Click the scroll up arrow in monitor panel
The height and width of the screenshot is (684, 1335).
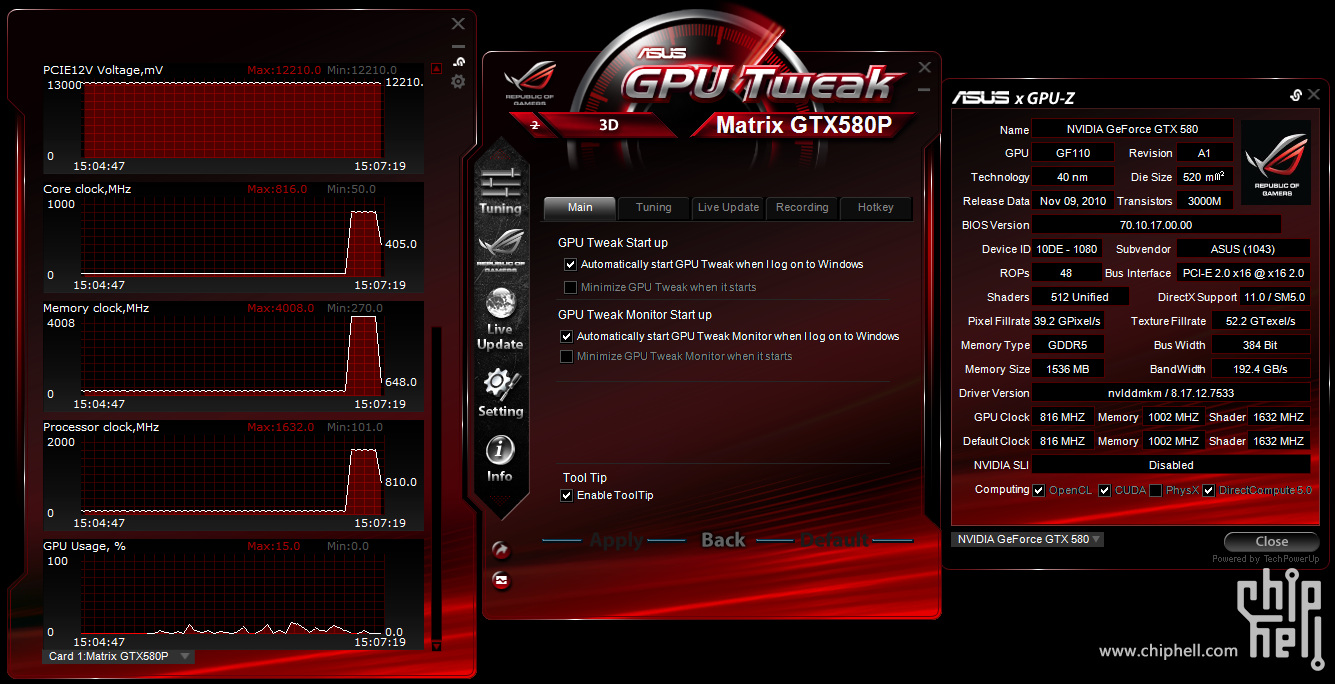(436, 69)
